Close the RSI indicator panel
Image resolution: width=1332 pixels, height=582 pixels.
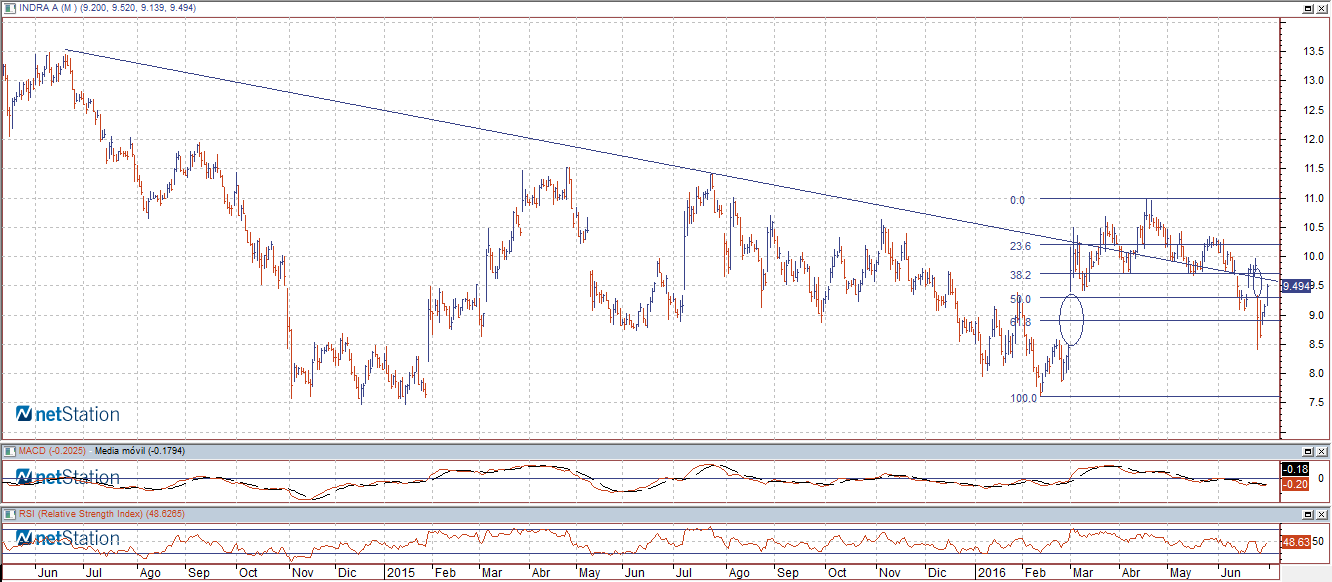tap(1321, 514)
